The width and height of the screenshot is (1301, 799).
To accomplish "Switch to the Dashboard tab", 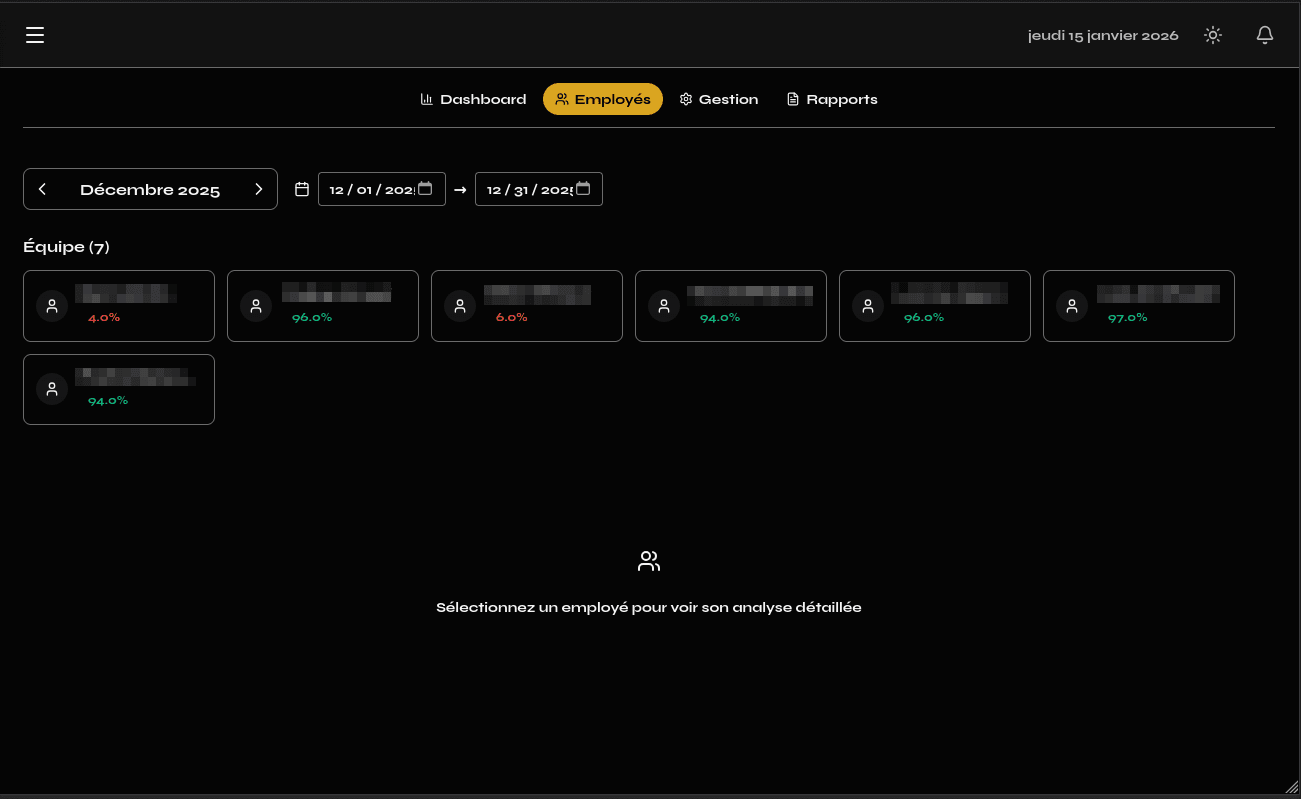I will click(x=473, y=99).
